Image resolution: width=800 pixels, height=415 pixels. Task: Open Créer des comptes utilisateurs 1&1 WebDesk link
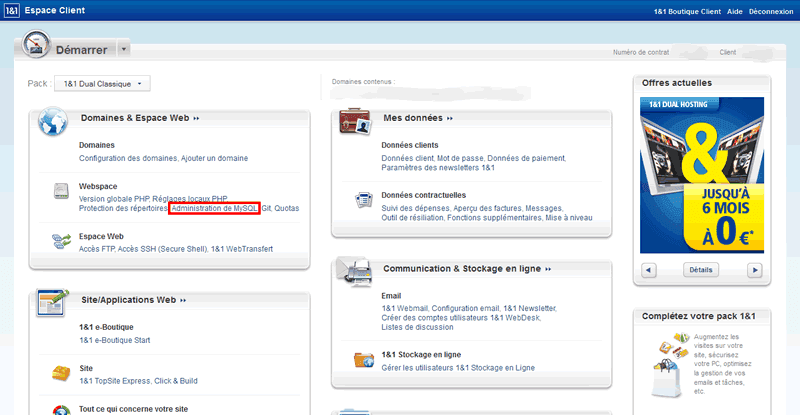point(460,318)
